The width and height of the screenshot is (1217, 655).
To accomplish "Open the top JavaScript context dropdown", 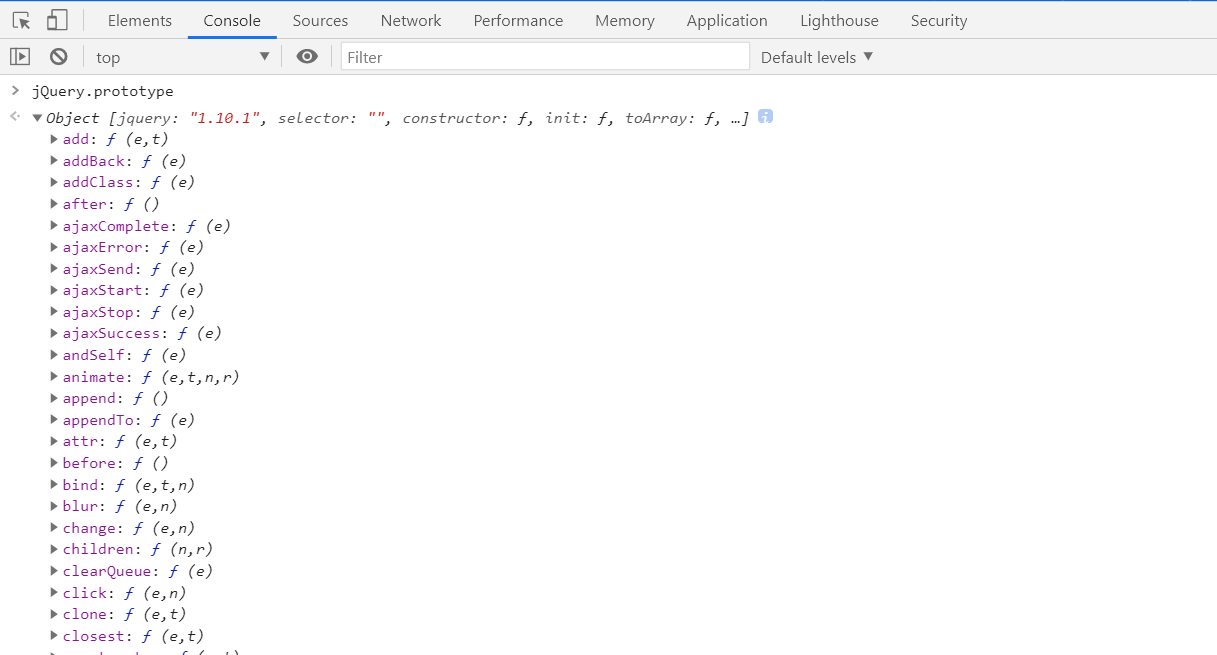I will [183, 57].
